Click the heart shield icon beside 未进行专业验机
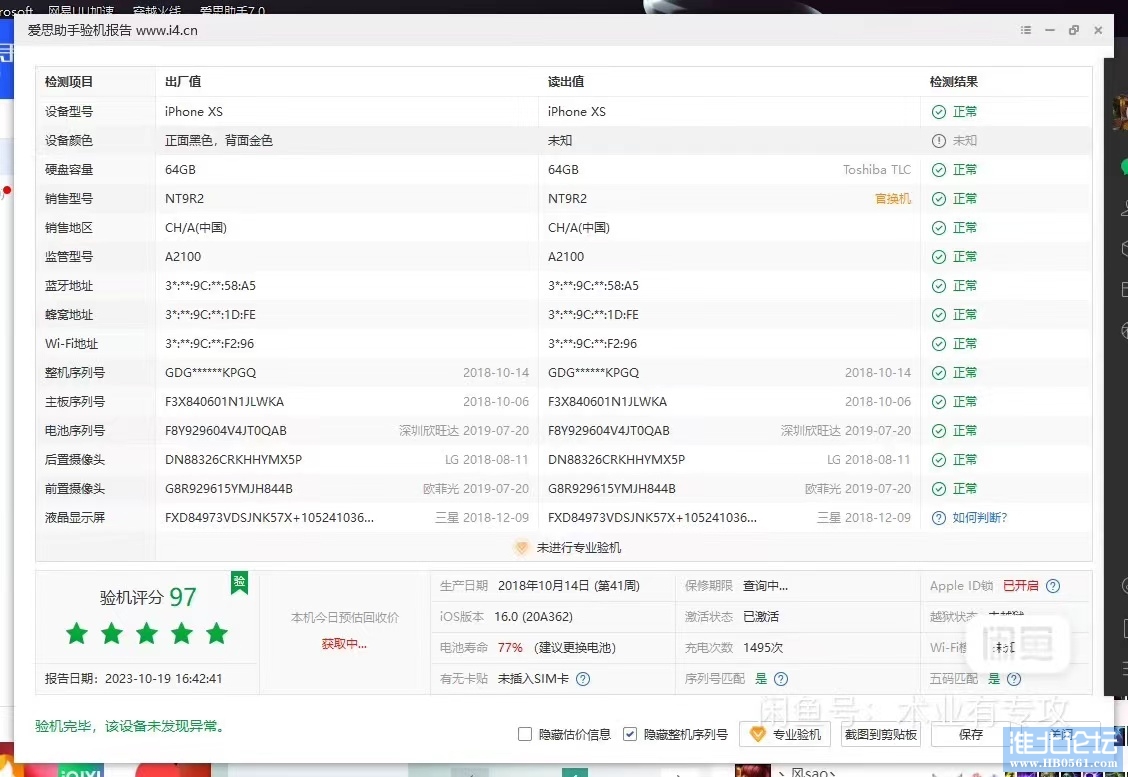 coord(522,547)
